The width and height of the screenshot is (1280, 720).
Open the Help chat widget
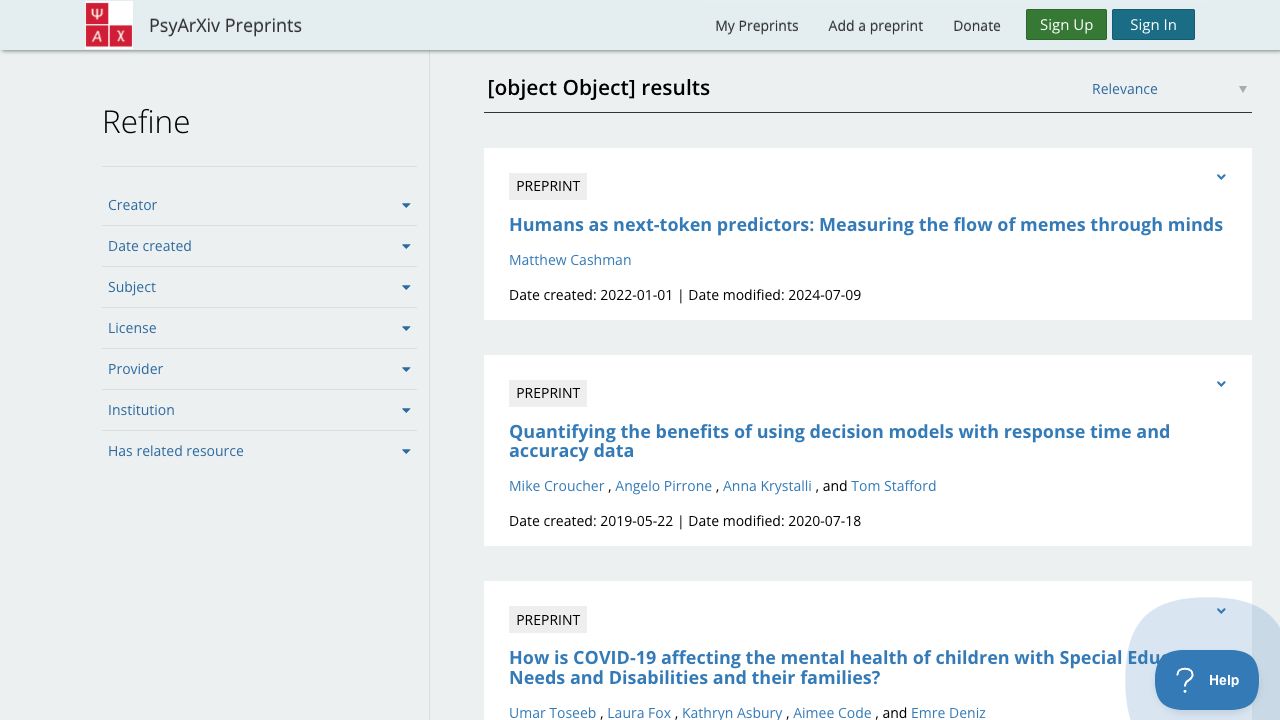point(1207,680)
